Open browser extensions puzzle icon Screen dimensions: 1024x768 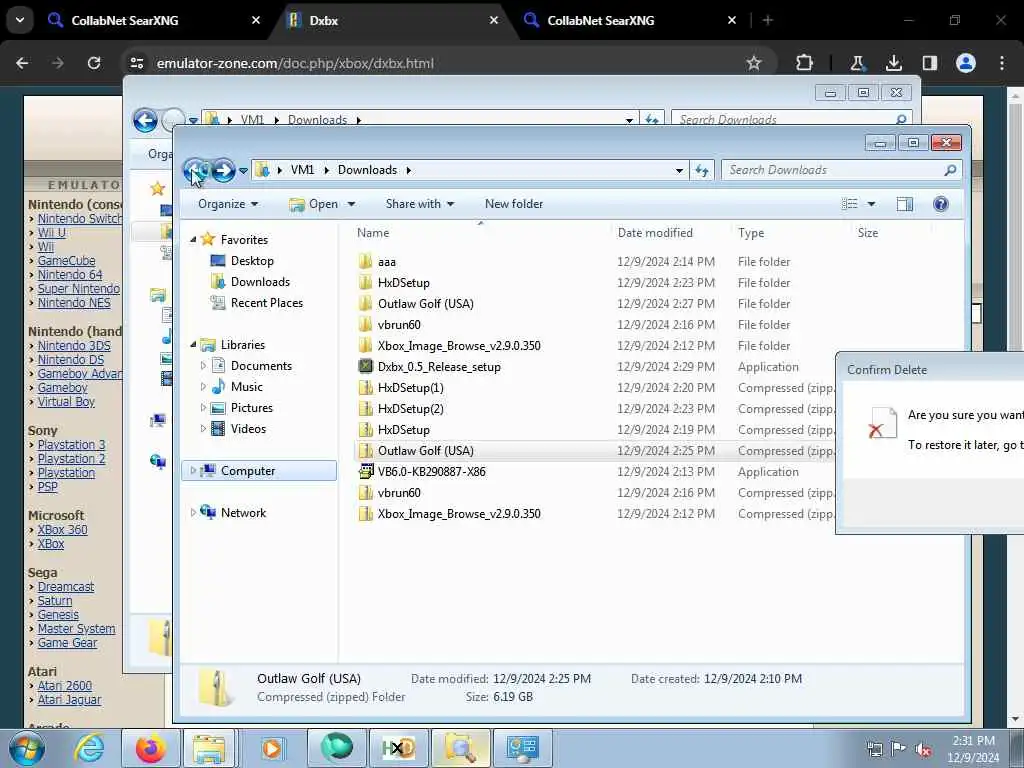tap(805, 63)
